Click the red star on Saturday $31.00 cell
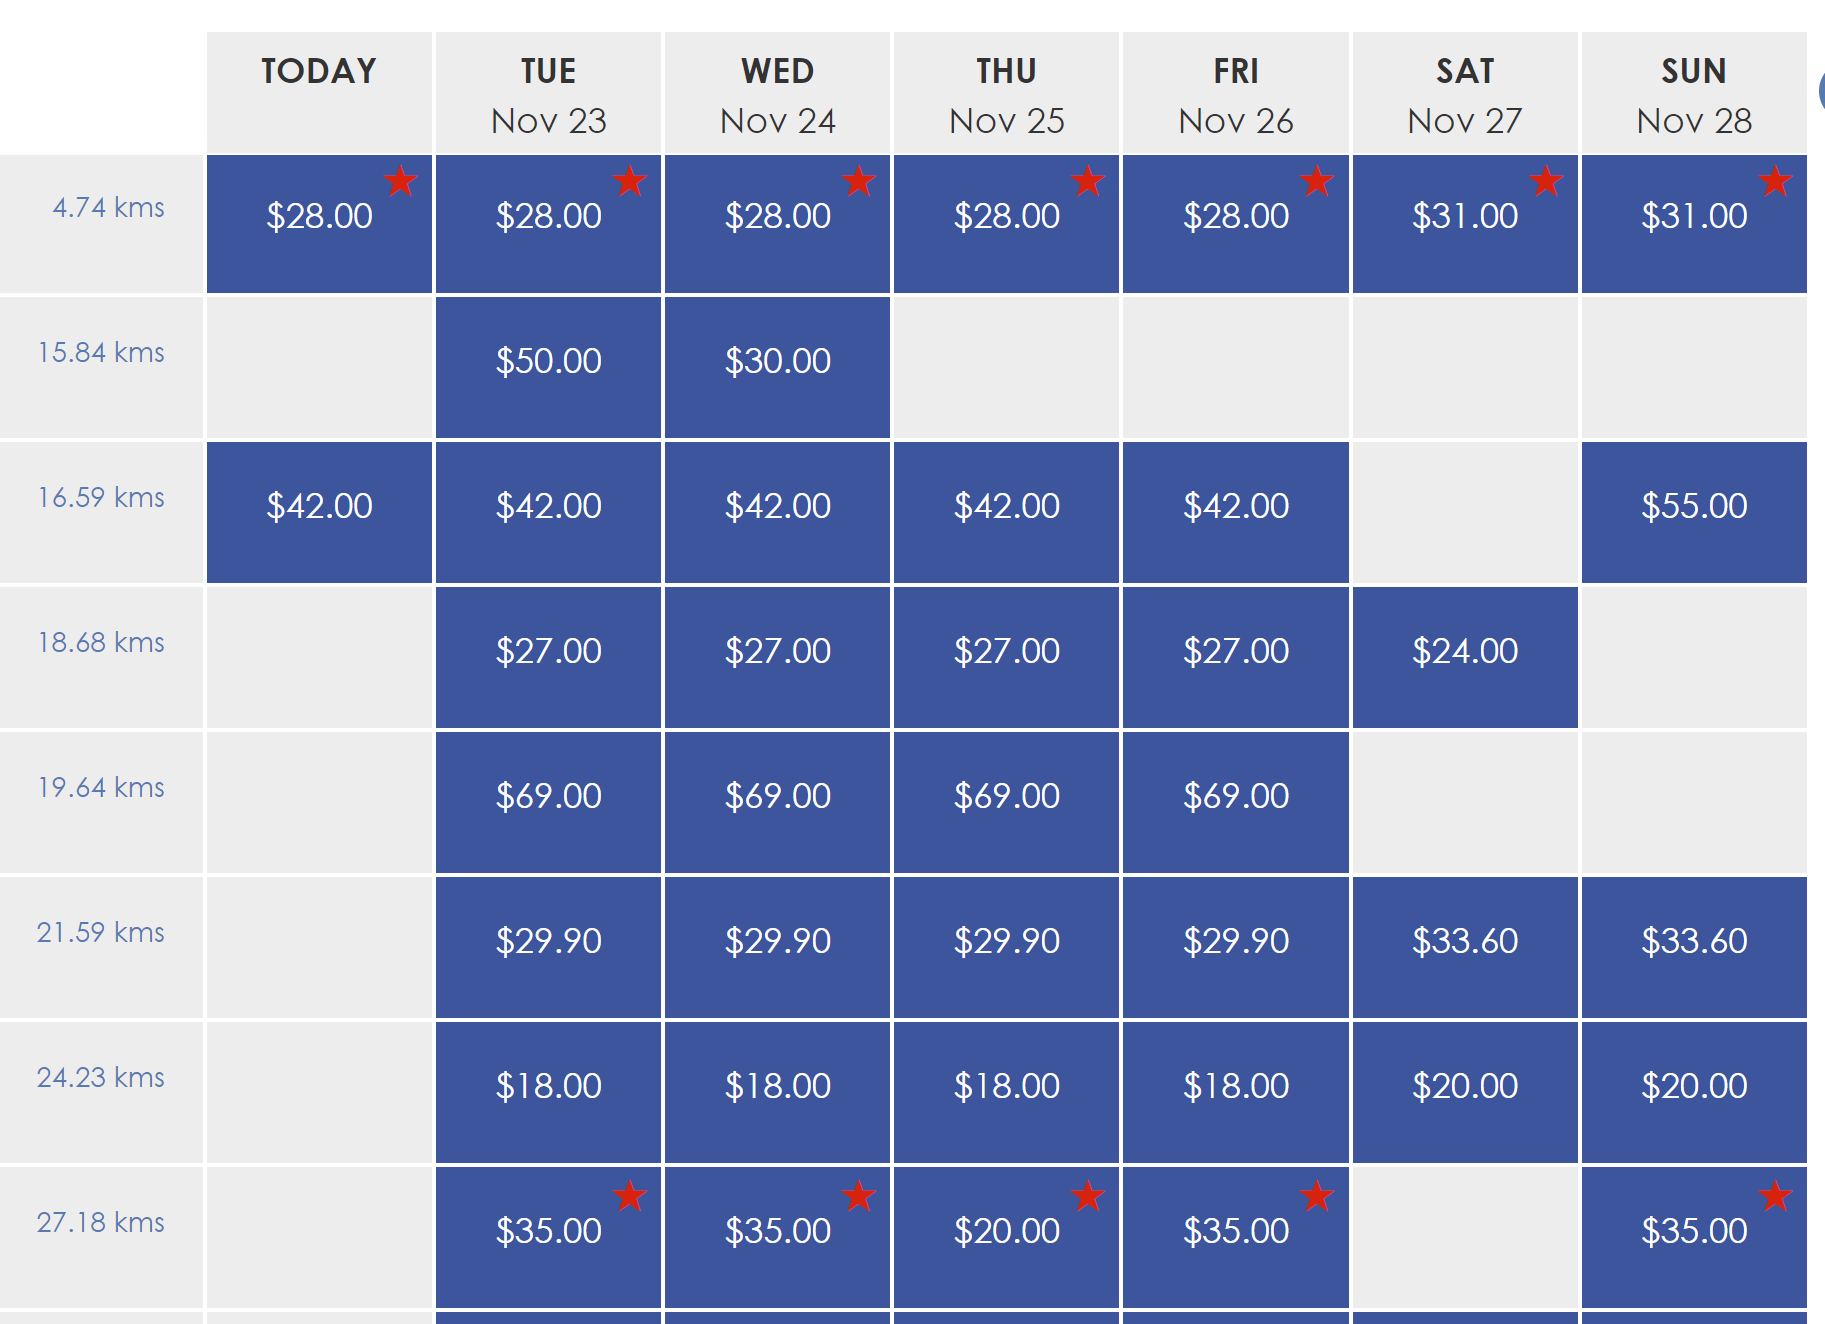 tap(1546, 181)
